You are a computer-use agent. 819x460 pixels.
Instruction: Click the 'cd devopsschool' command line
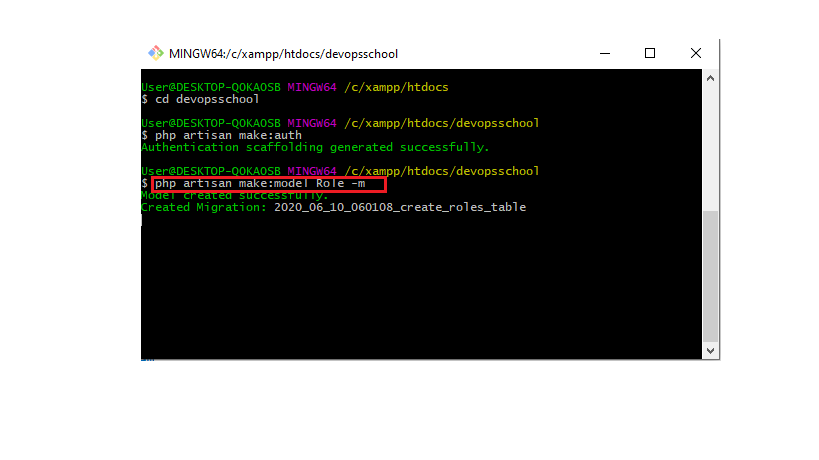pyautogui.click(x=200, y=99)
